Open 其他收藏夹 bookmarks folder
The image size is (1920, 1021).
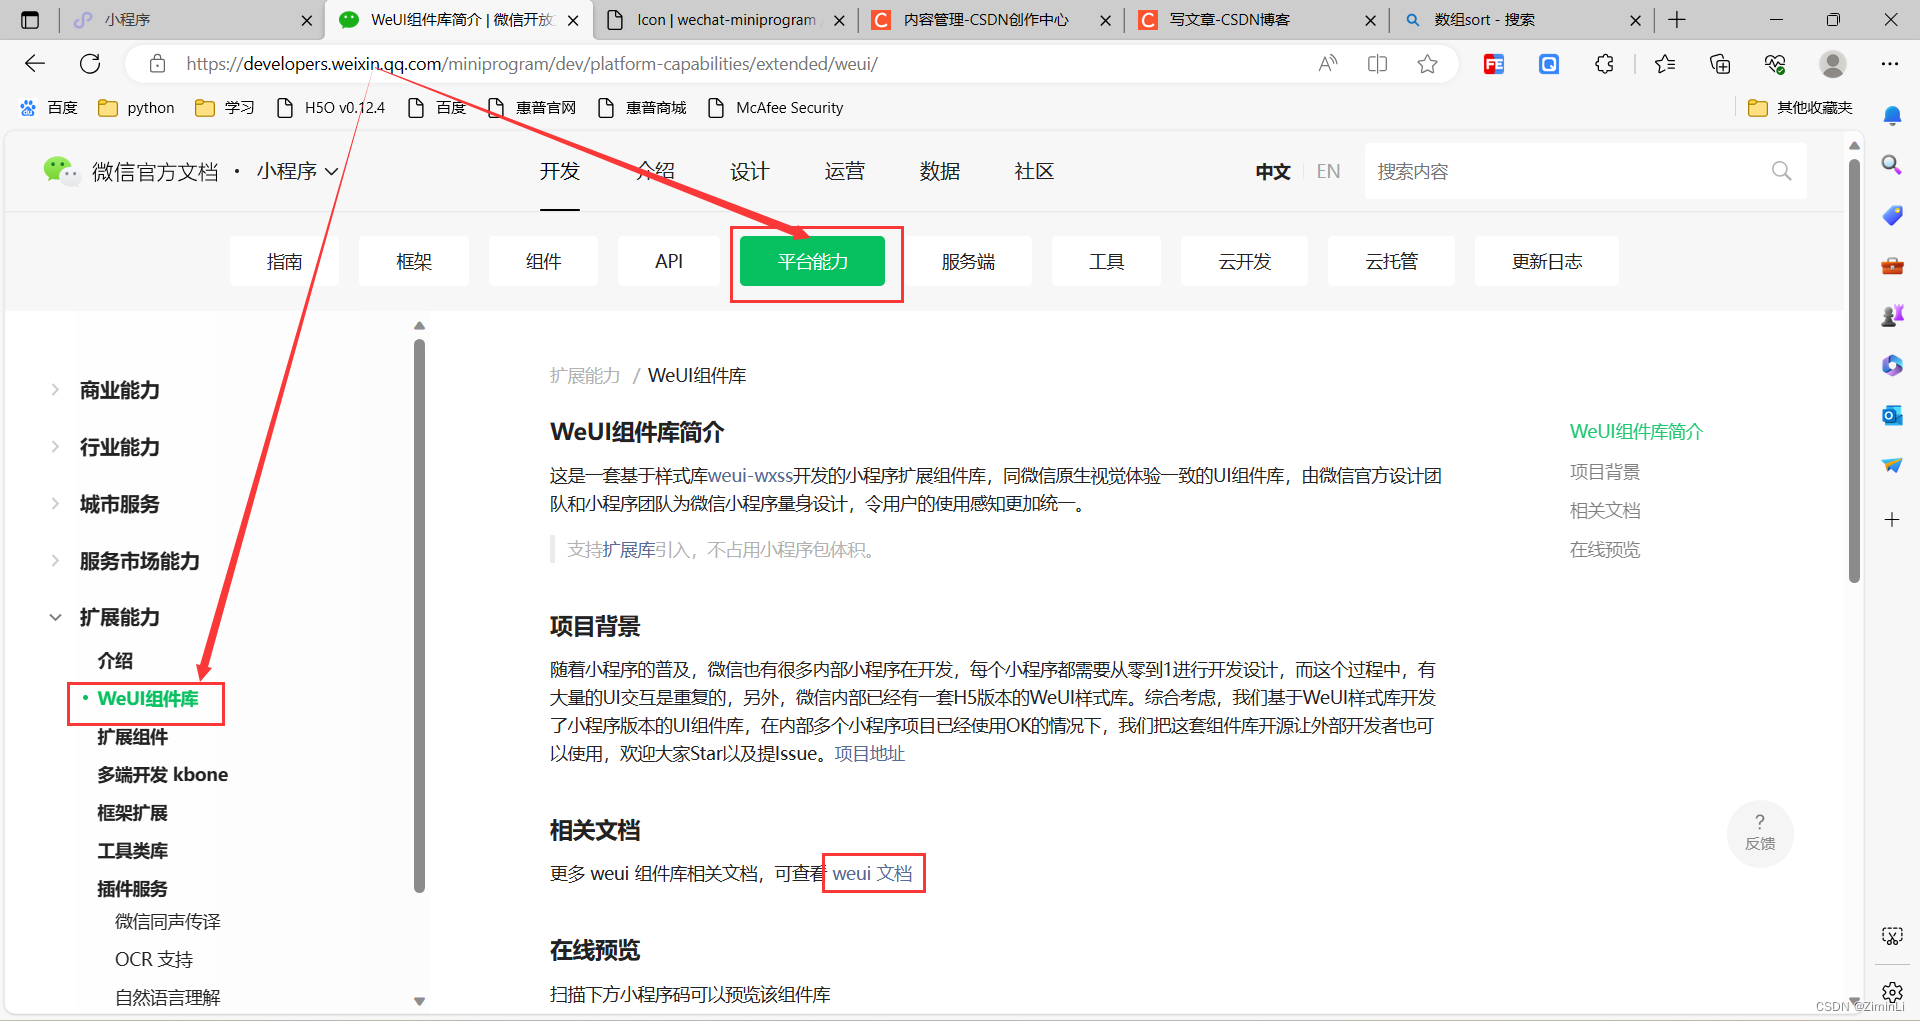[x=1801, y=107]
